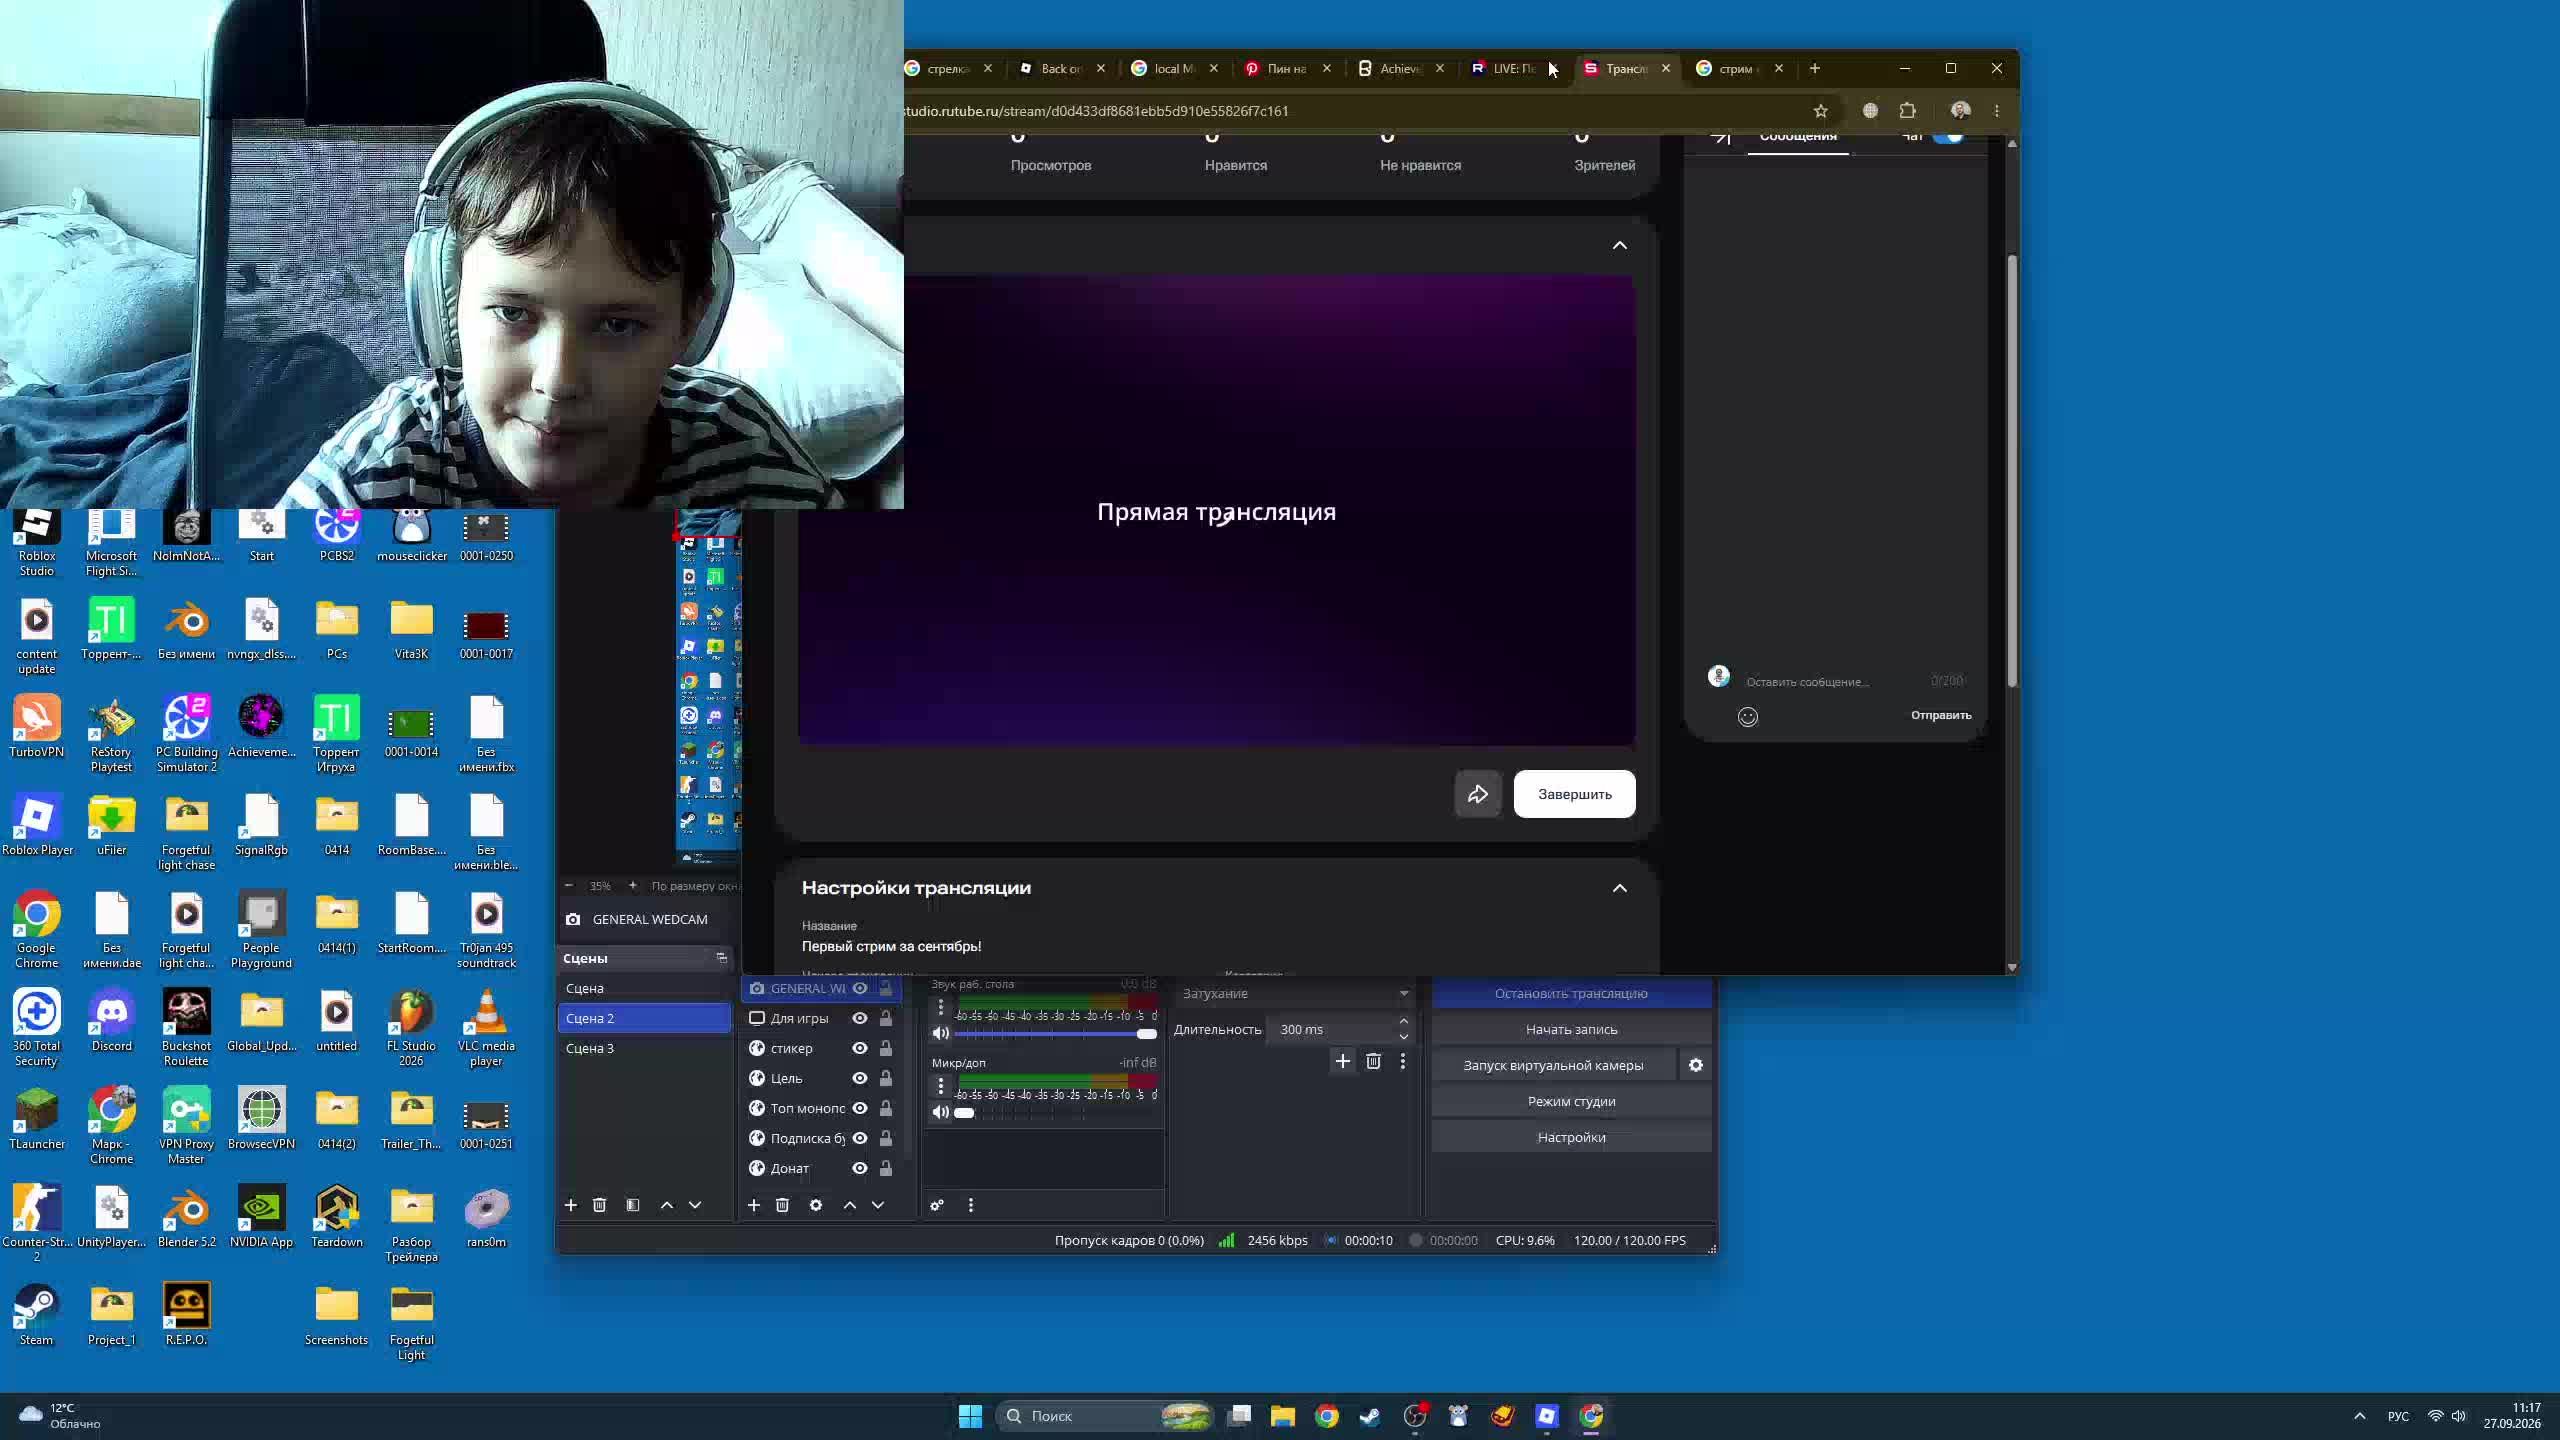Hide the стикер source

[860, 1048]
